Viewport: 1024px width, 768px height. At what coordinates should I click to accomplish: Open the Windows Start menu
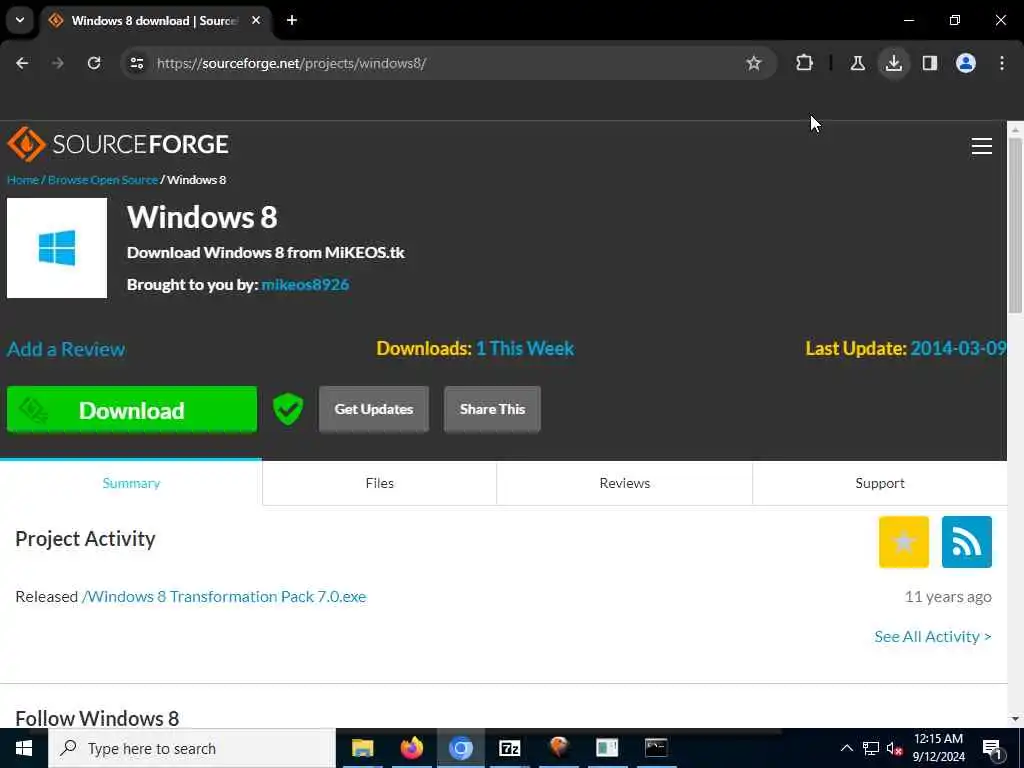(x=24, y=748)
